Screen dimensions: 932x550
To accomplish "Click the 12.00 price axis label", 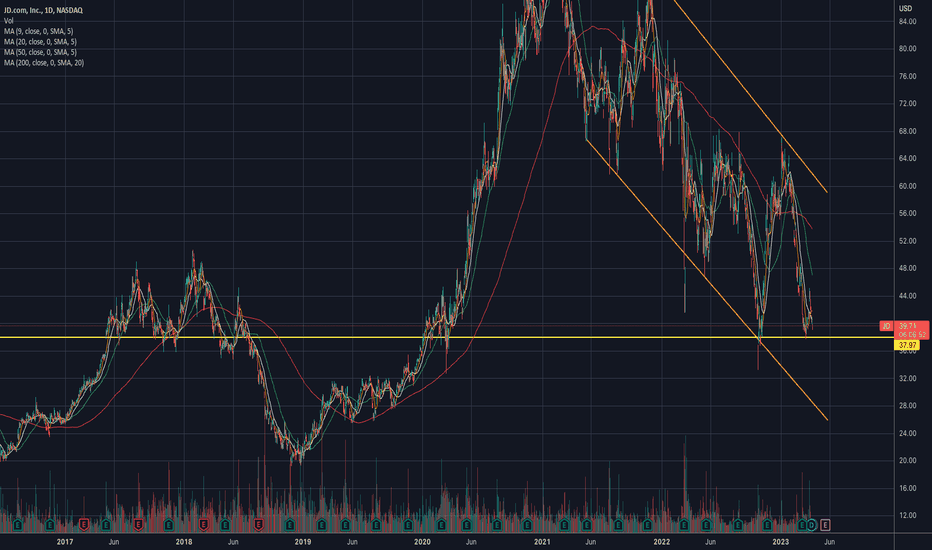I will point(907,516).
